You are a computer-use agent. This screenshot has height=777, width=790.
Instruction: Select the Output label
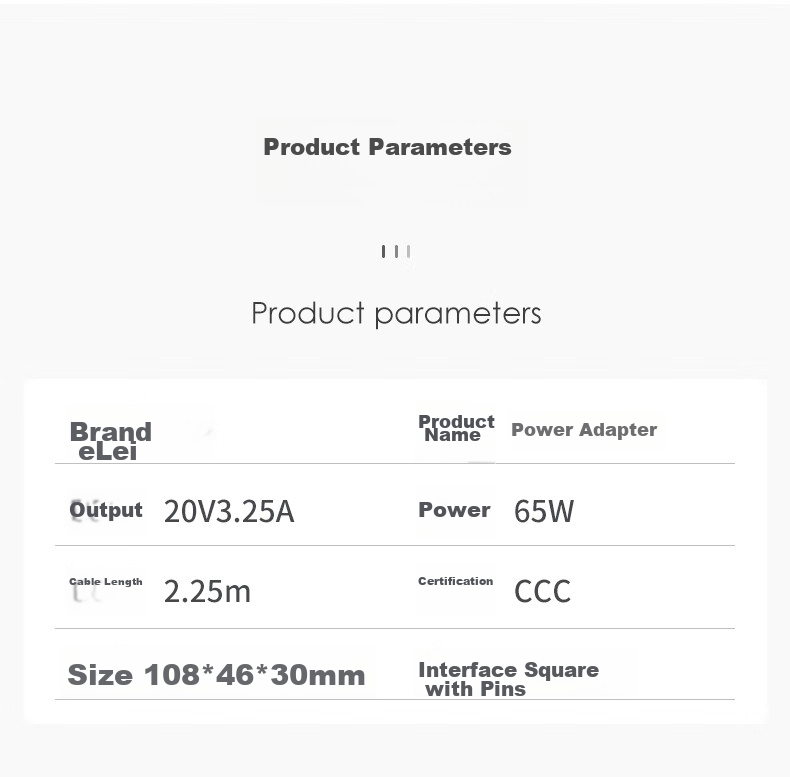(x=106, y=510)
